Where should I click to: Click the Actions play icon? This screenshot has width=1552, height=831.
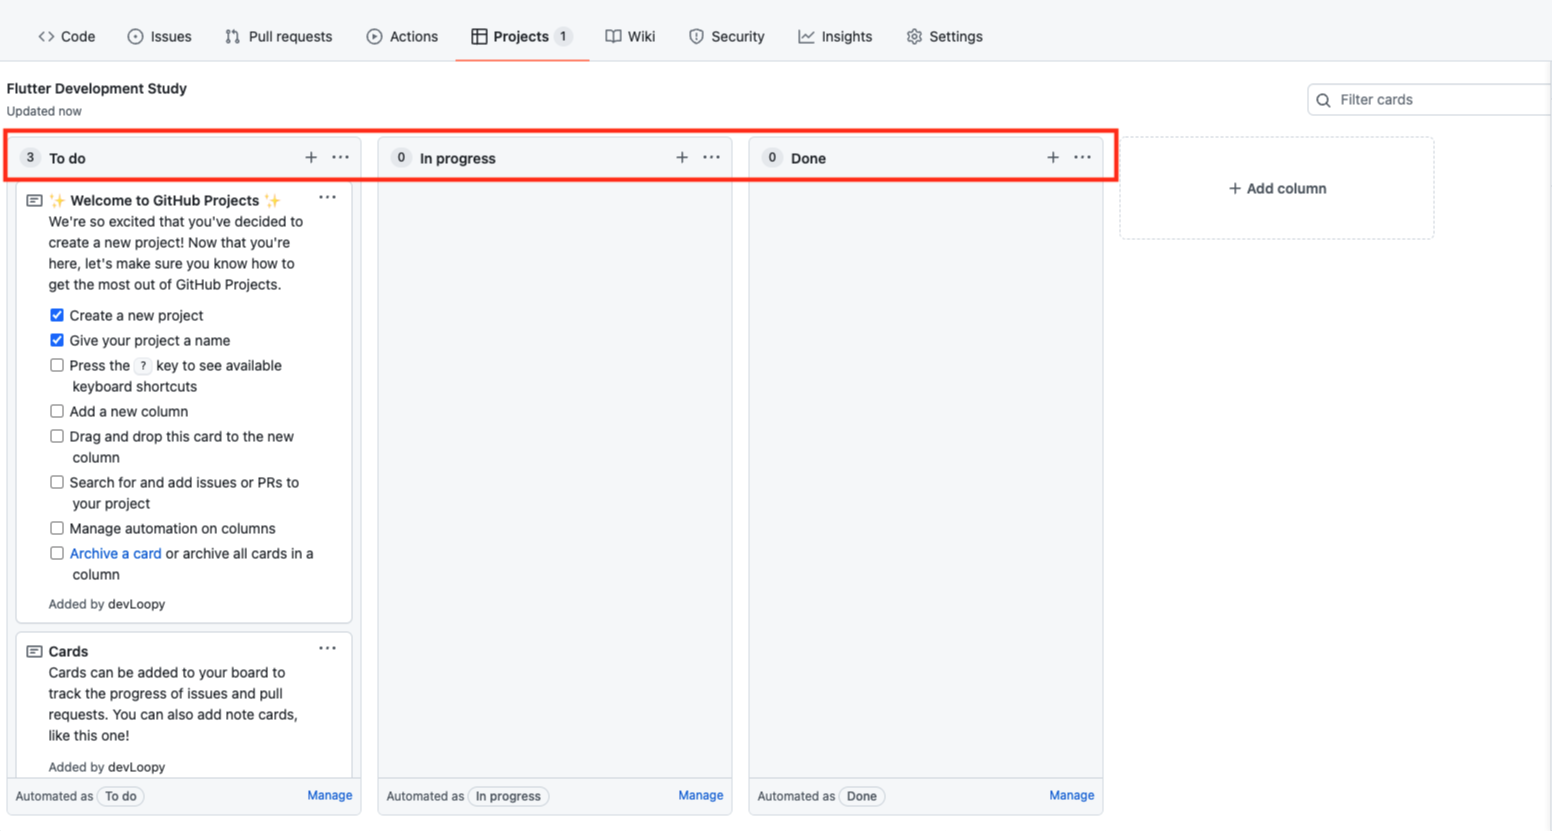coord(374,36)
